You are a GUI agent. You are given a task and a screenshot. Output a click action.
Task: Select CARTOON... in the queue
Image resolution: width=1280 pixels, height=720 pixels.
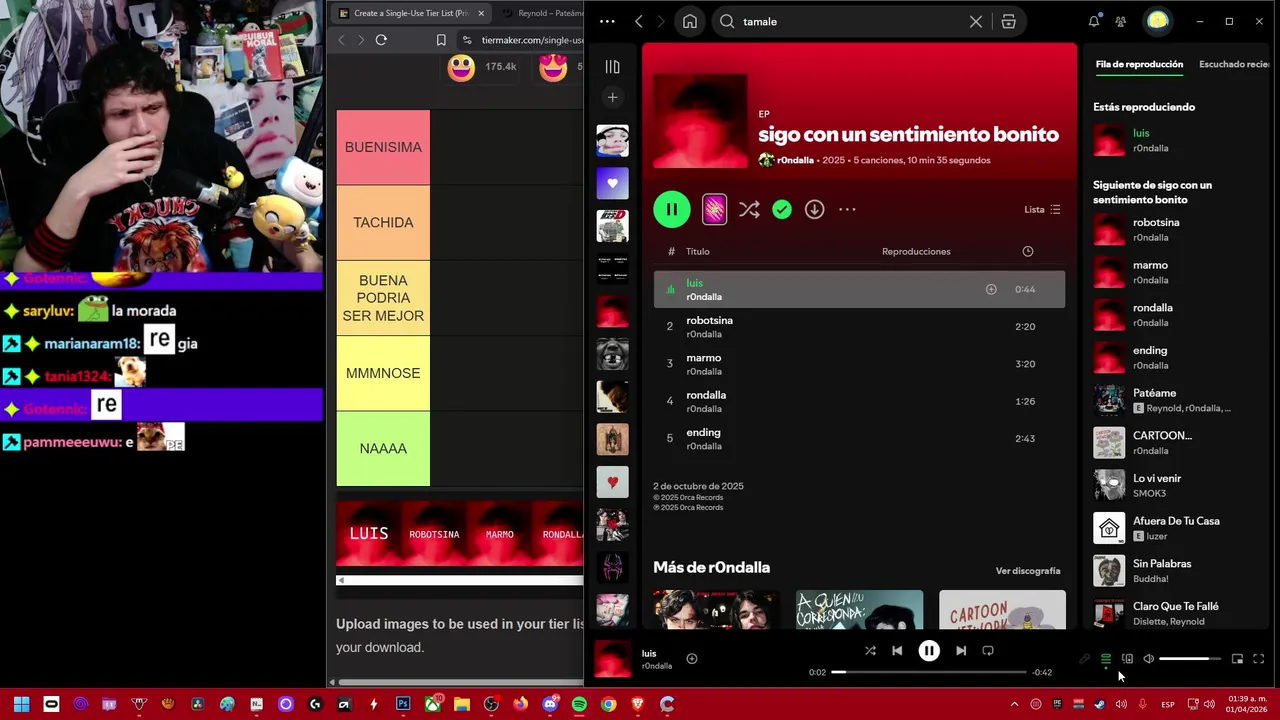click(x=1180, y=442)
